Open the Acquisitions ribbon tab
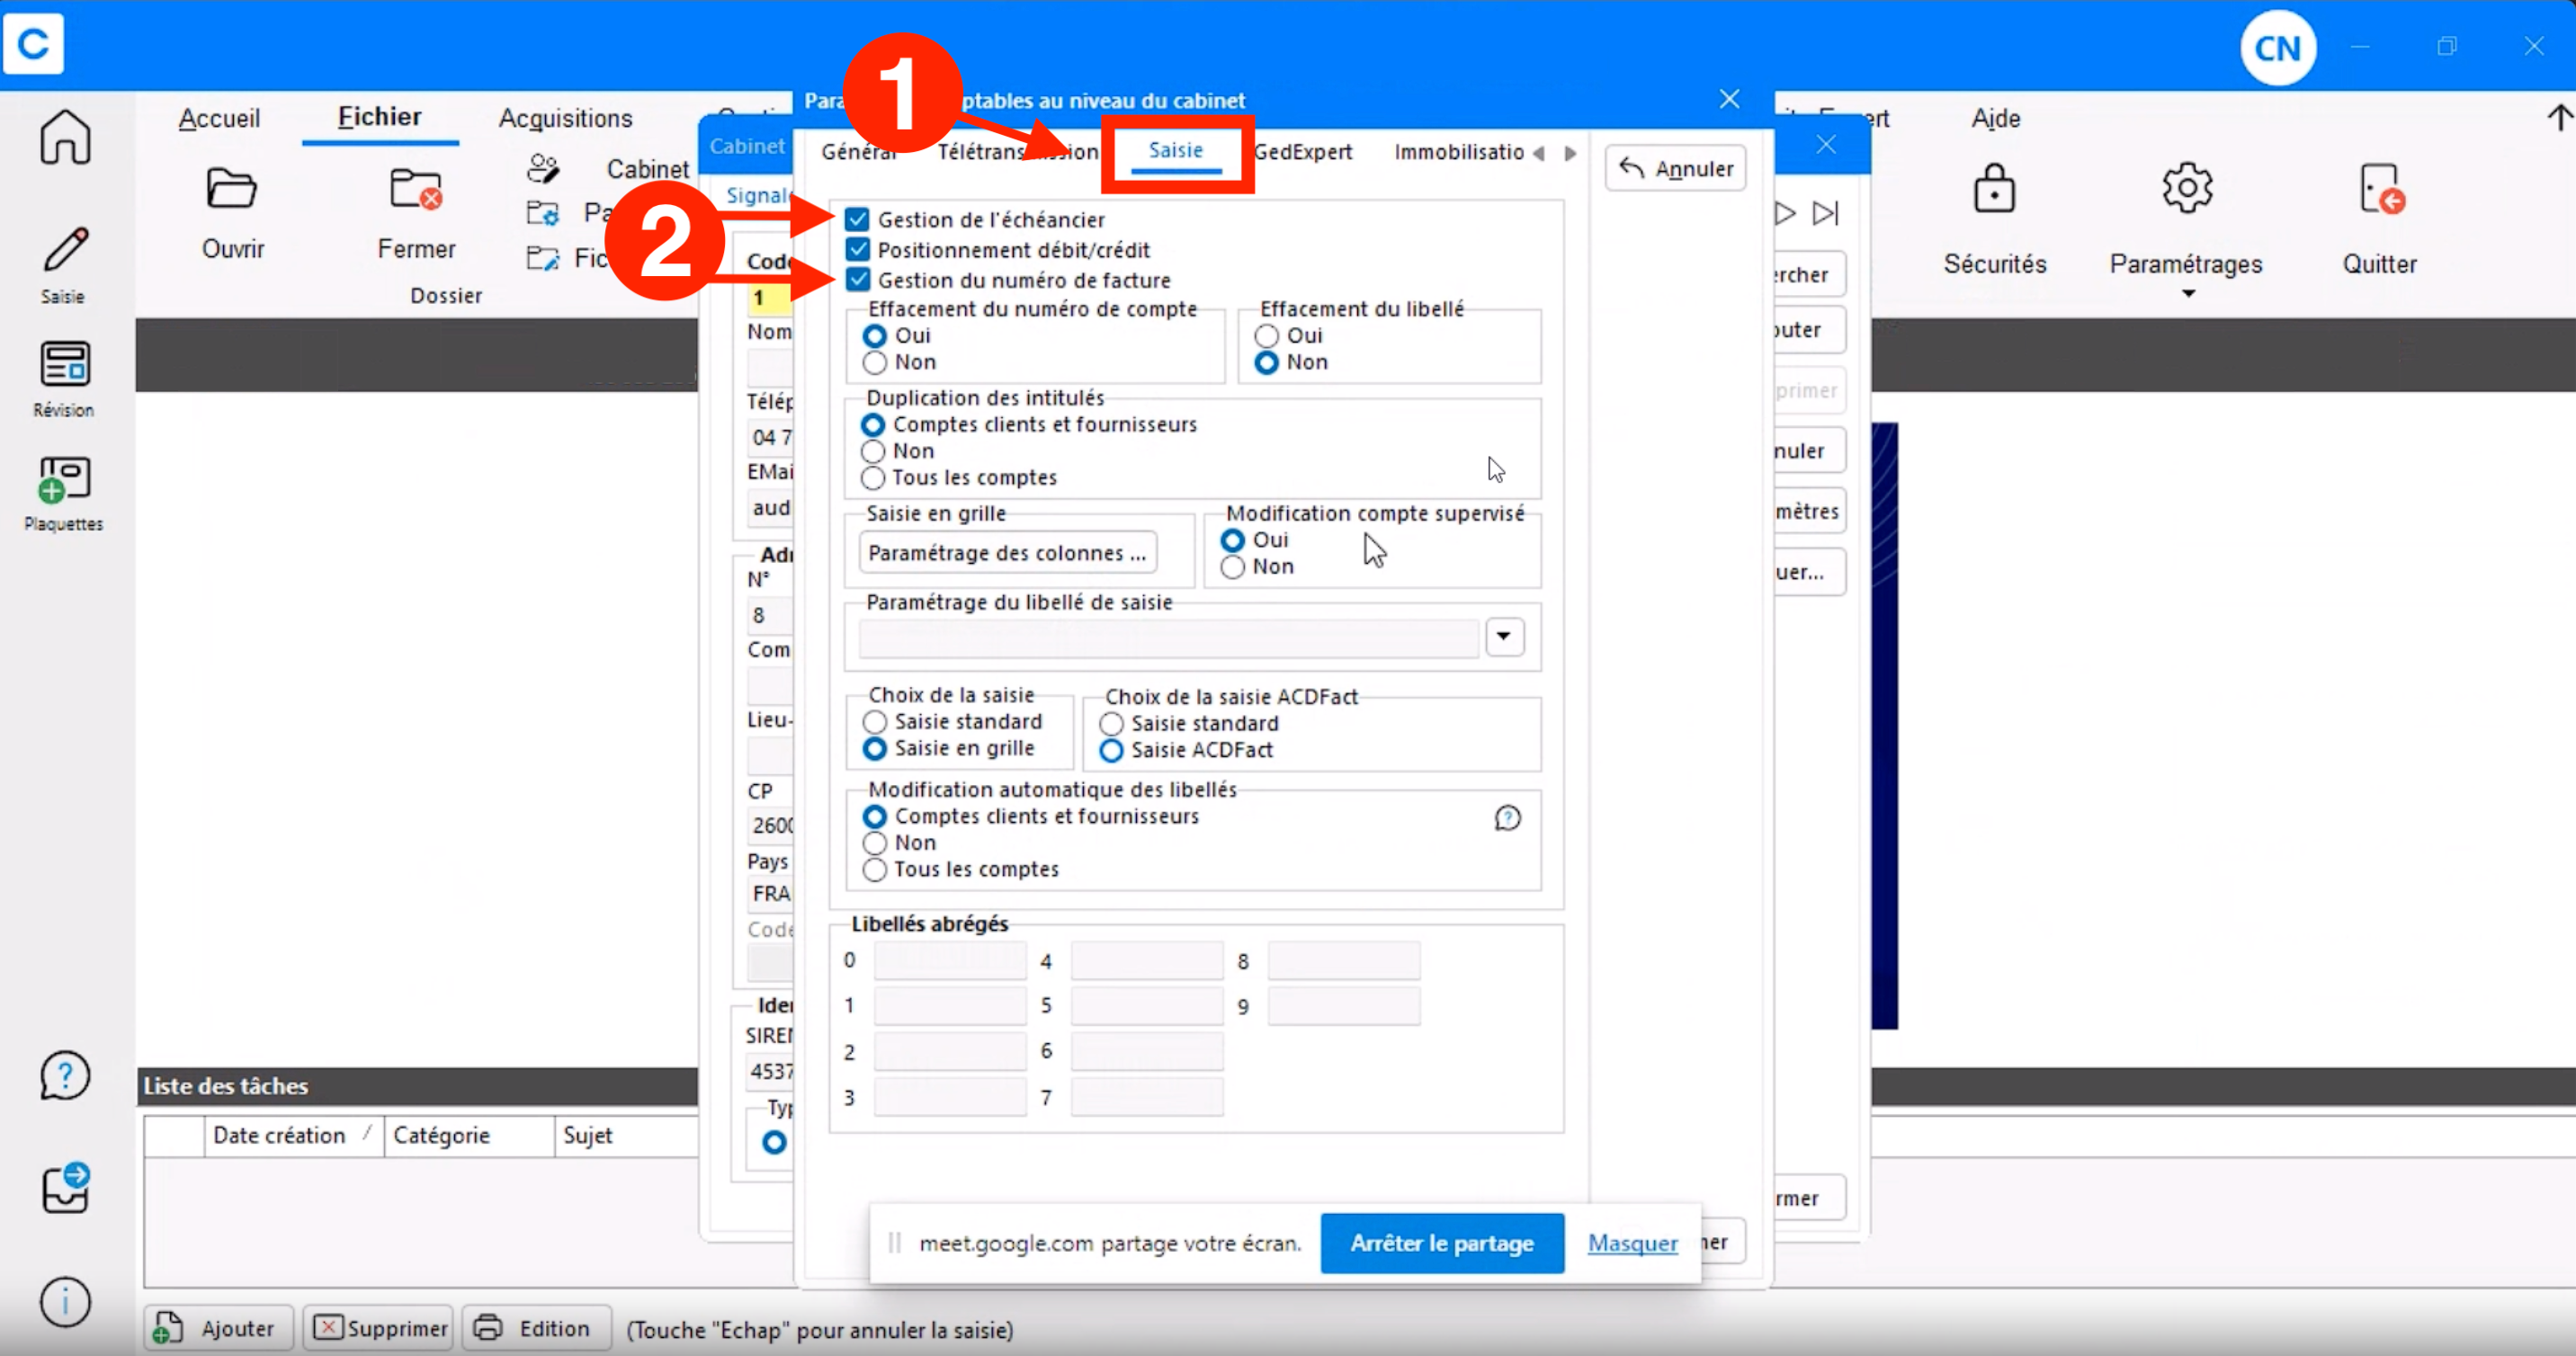2576x1356 pixels. click(x=565, y=118)
